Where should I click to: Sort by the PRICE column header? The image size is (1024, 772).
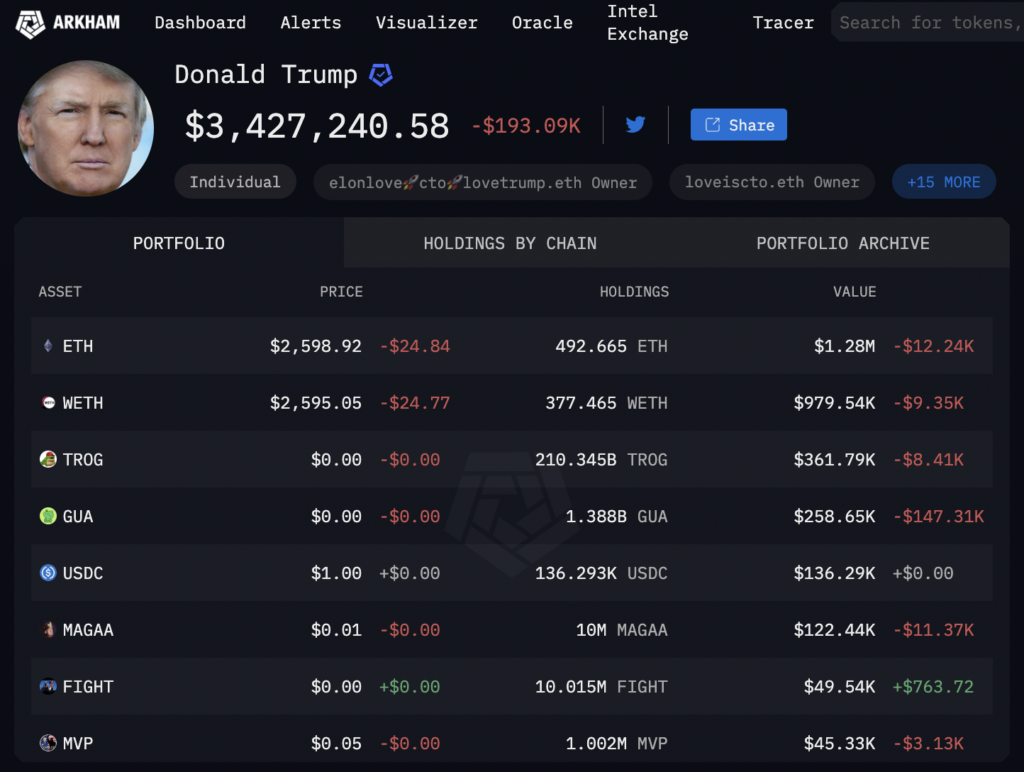click(x=341, y=292)
